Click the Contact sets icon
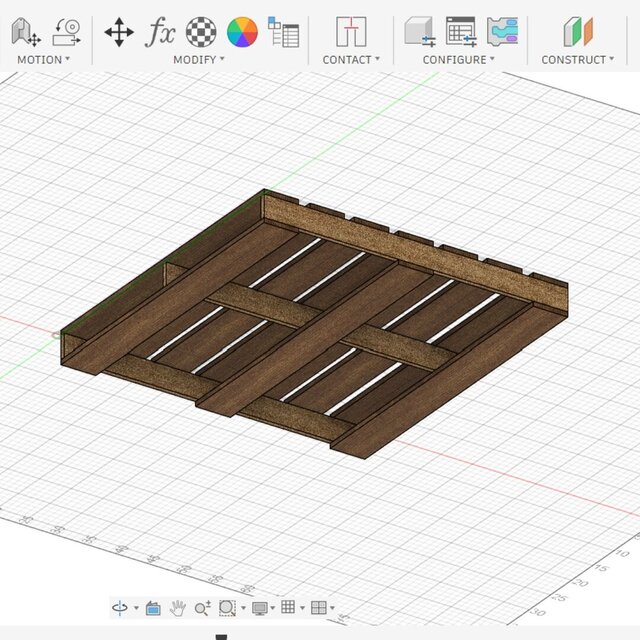 click(x=351, y=32)
